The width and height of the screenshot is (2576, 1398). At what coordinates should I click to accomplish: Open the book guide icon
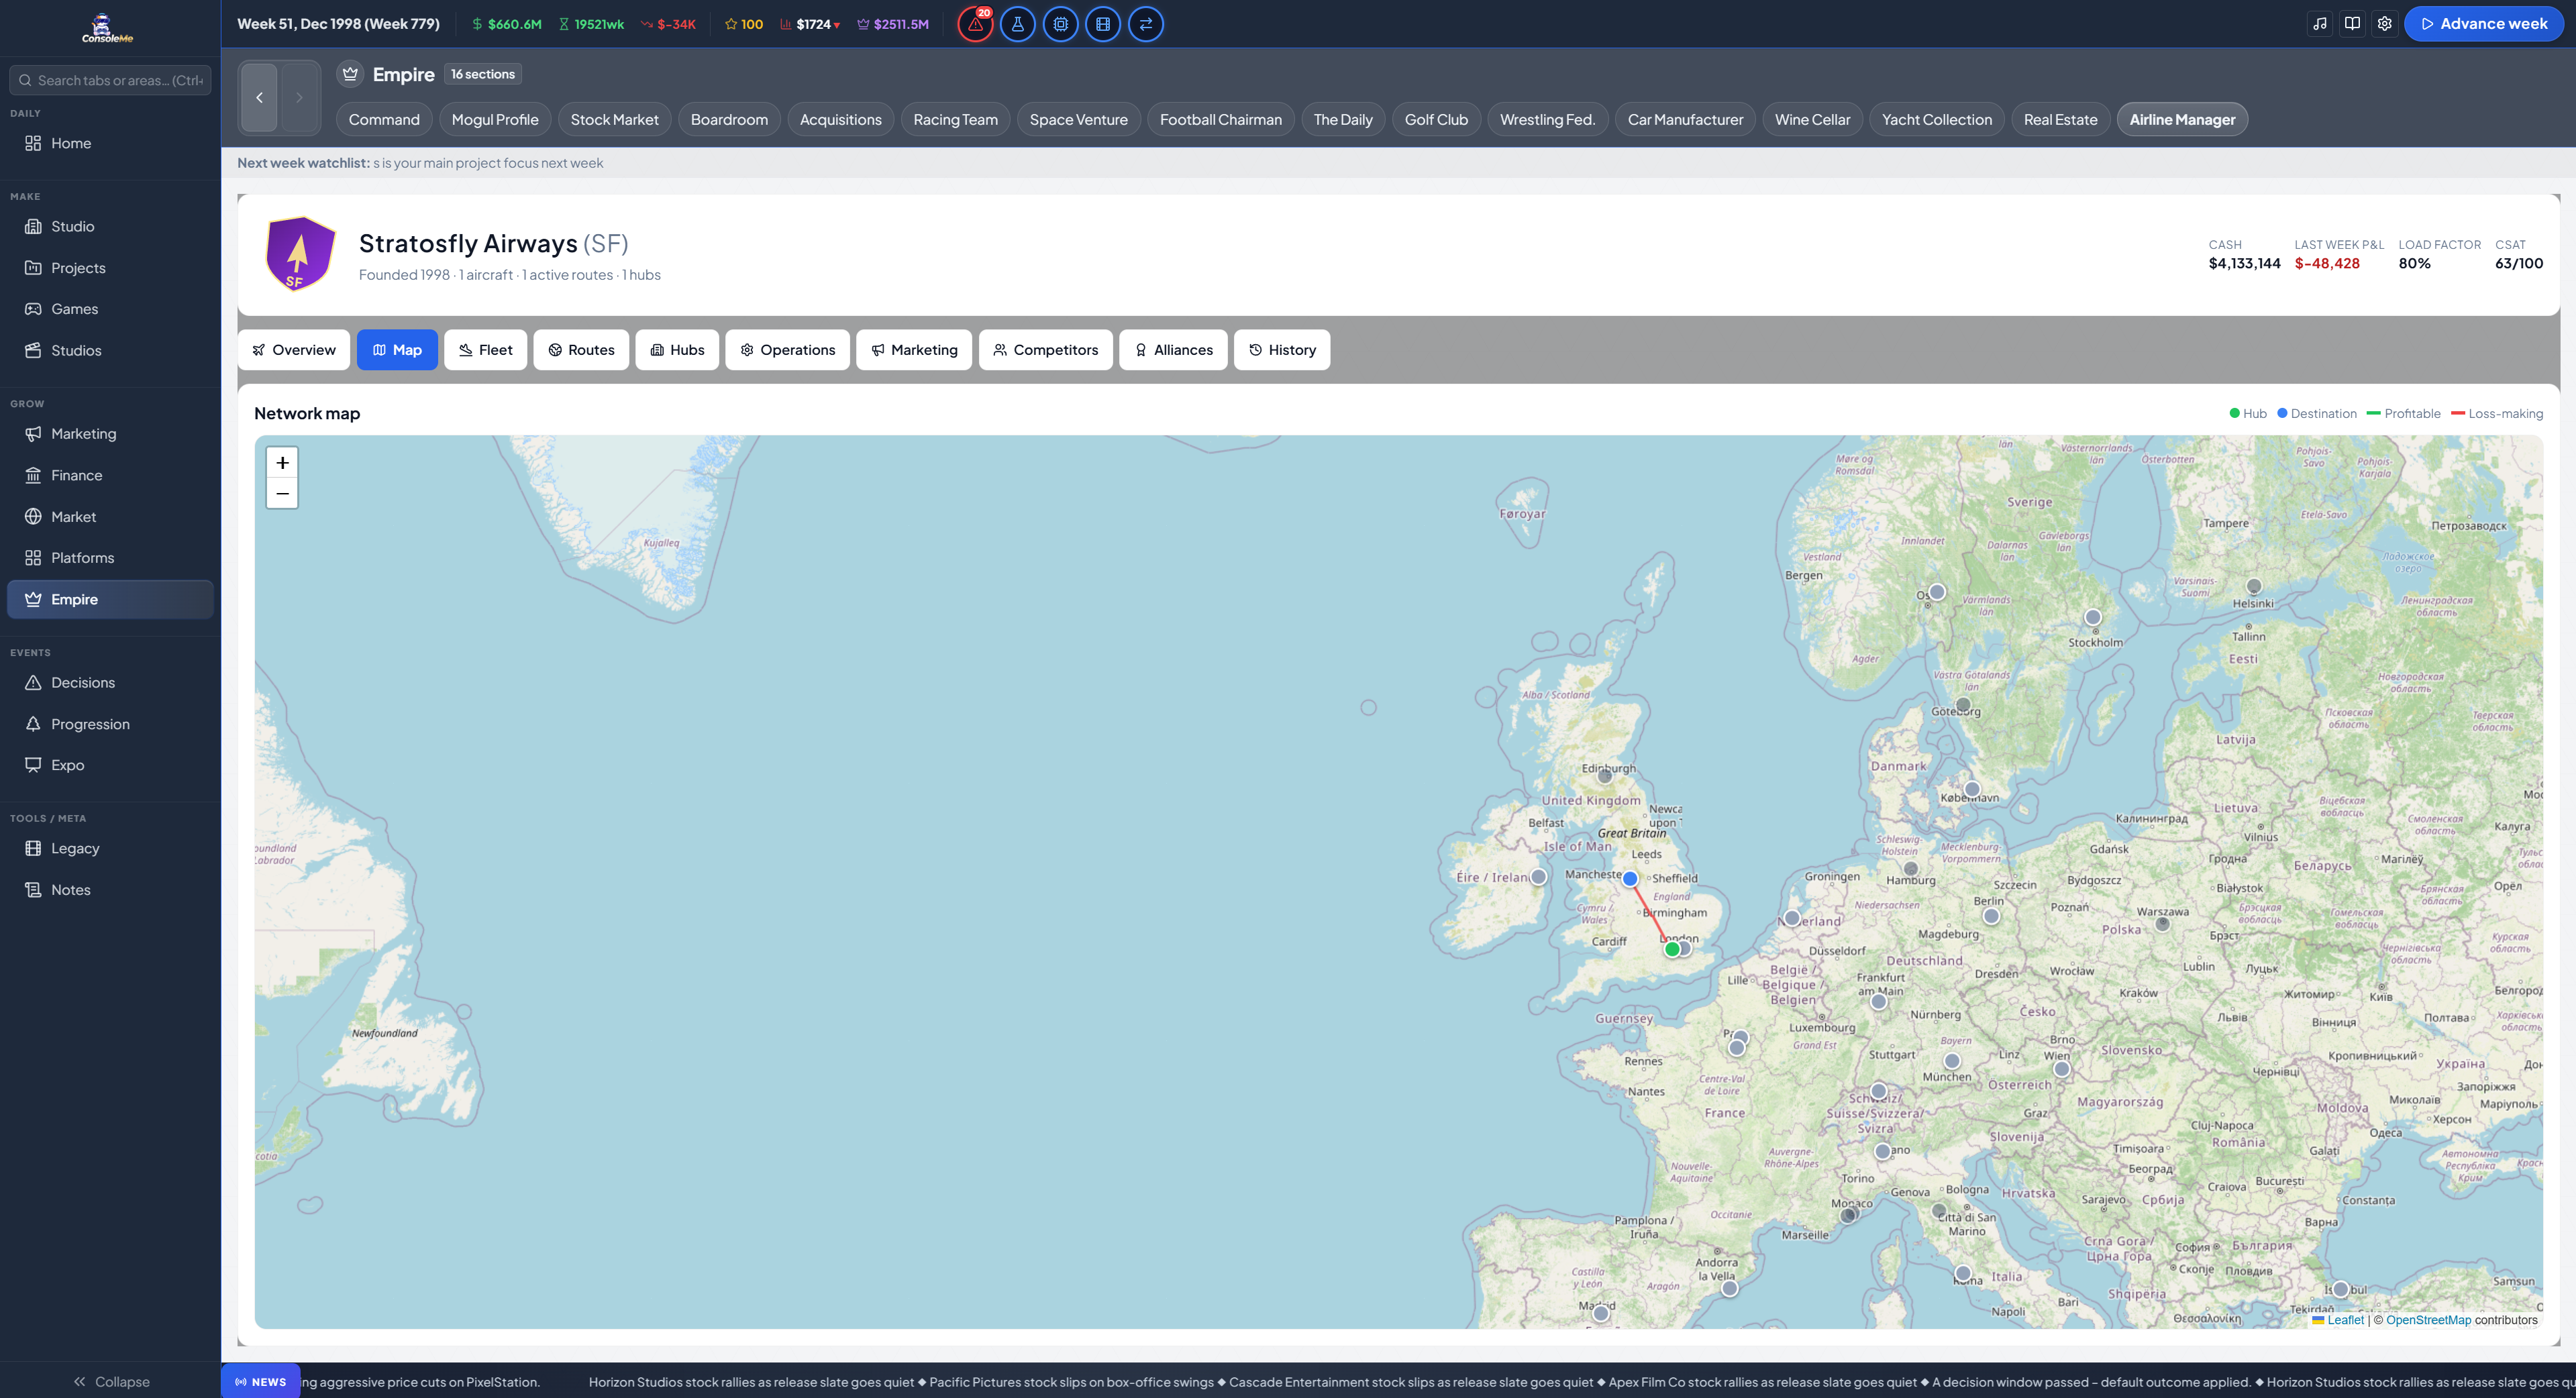[2352, 24]
